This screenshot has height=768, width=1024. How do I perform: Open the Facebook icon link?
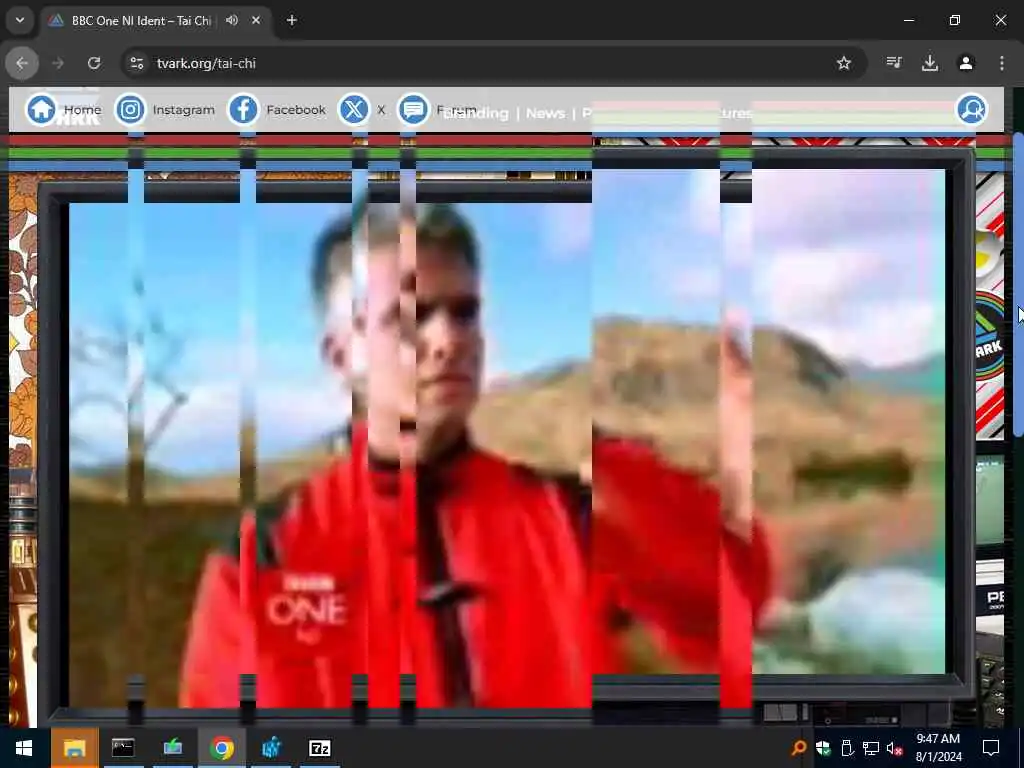point(244,110)
